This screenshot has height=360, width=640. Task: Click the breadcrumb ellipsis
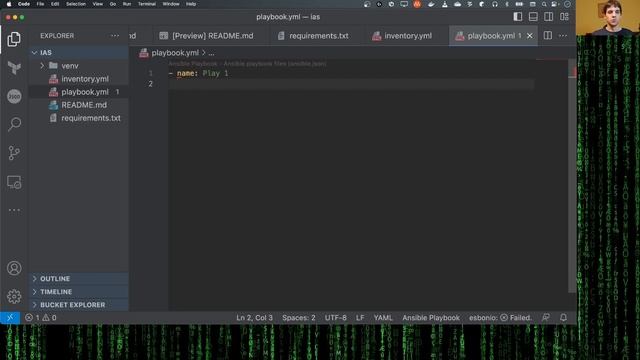click(x=211, y=53)
